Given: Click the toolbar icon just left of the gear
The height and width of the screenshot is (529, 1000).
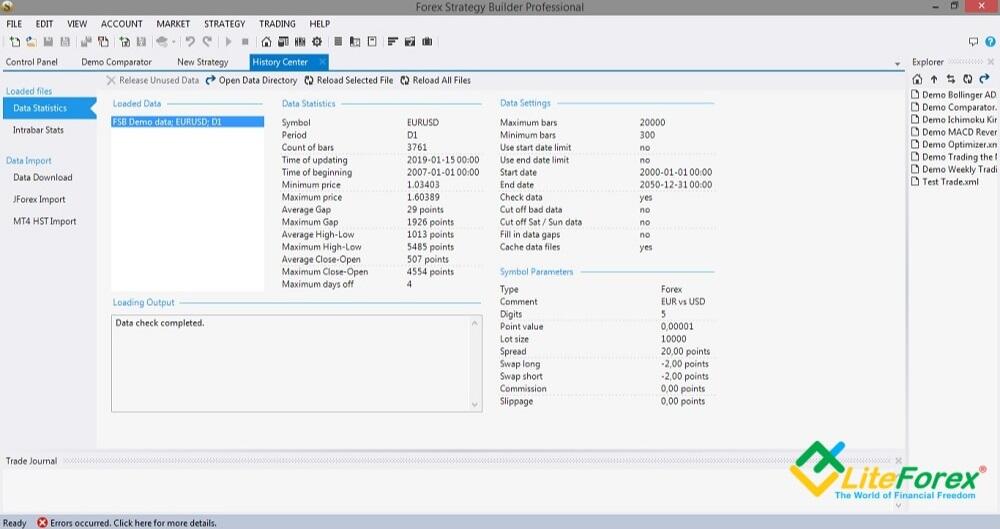Looking at the screenshot, I should click(300, 41).
